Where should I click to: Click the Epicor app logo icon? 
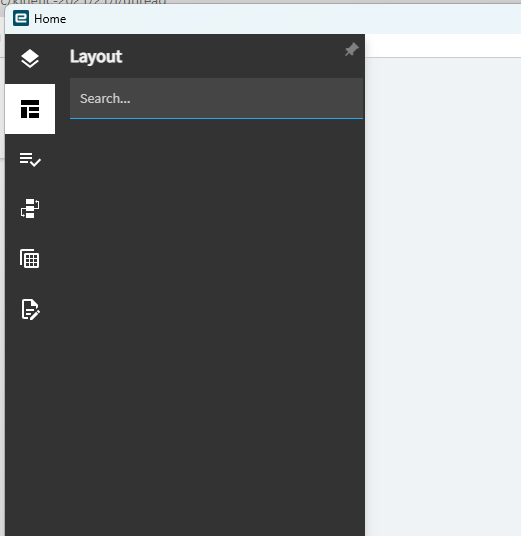(x=21, y=18)
